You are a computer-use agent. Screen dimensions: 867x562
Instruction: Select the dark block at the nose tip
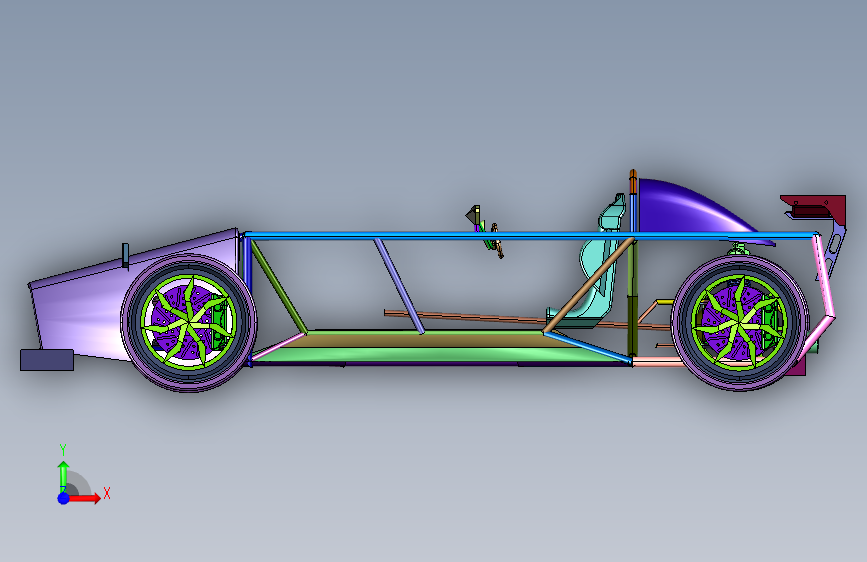47,360
